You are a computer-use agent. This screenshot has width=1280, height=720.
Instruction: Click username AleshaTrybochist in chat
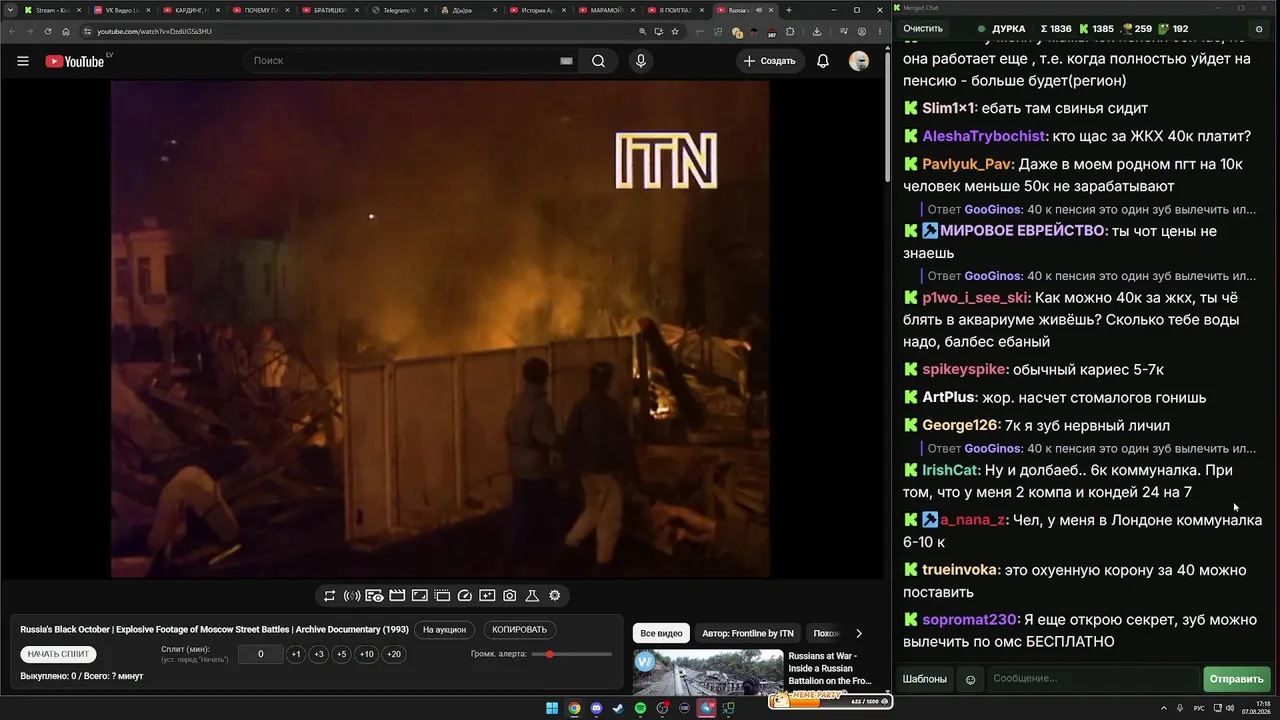(984, 136)
